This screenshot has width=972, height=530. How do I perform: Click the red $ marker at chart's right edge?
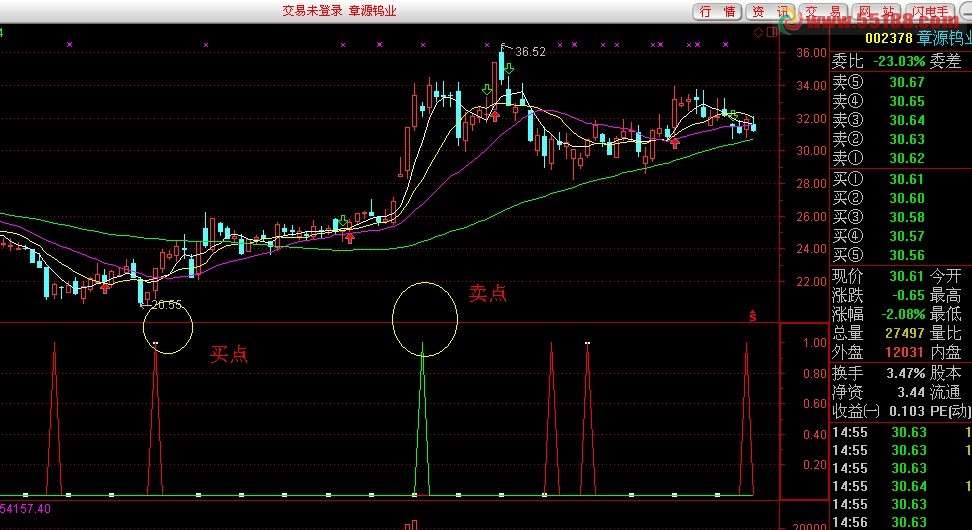[753, 317]
